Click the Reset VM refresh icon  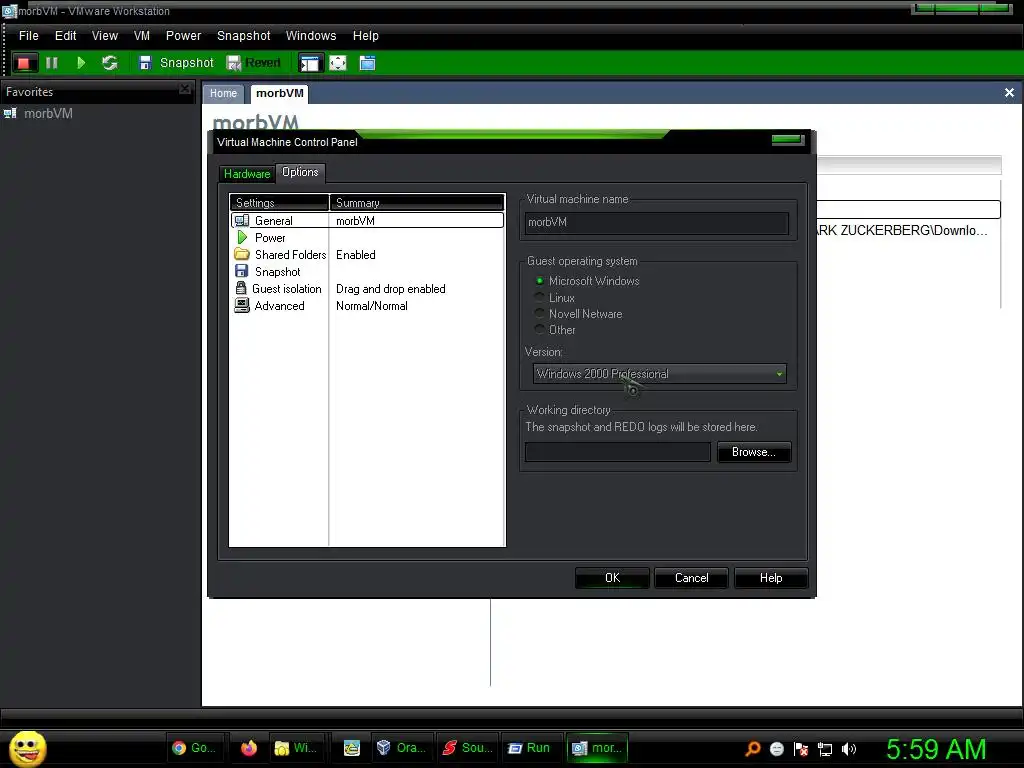pos(110,63)
